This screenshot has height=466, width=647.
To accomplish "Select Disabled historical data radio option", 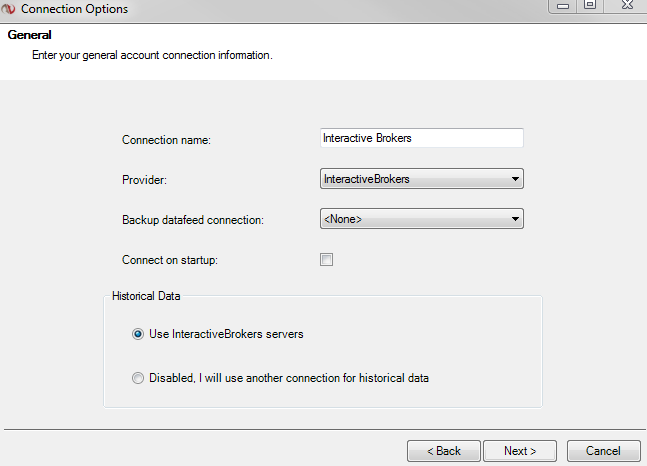I will coord(138,378).
